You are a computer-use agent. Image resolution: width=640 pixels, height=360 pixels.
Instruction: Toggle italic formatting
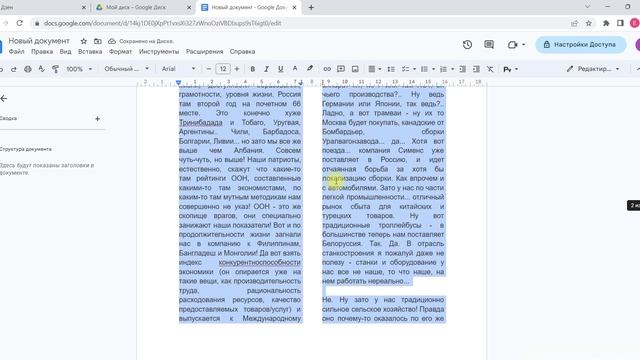pyautogui.click(x=267, y=69)
